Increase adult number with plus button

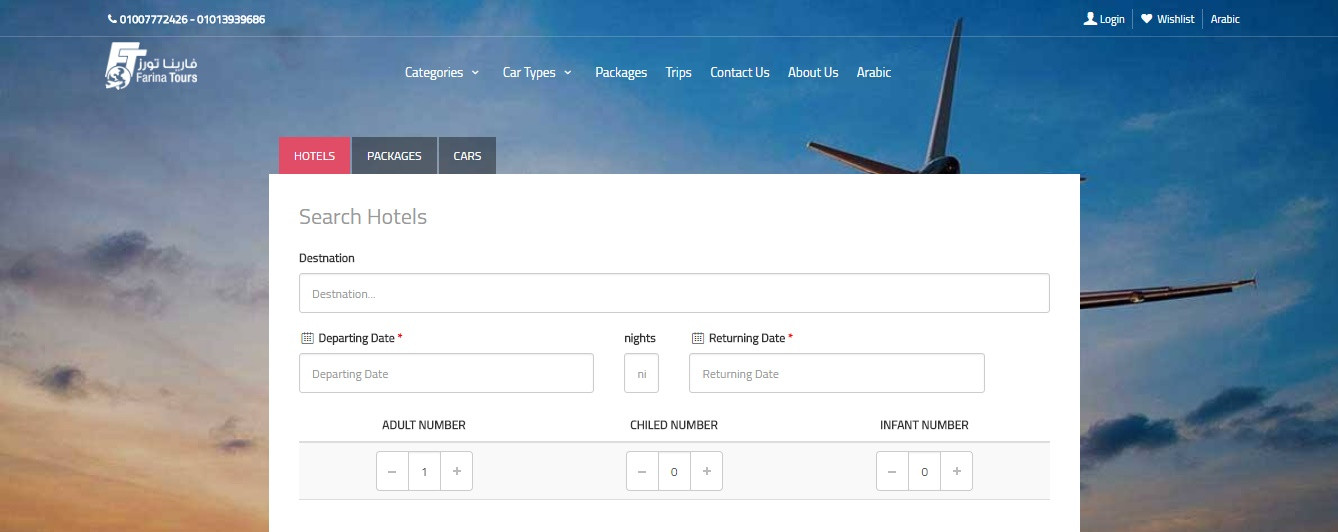coord(457,471)
